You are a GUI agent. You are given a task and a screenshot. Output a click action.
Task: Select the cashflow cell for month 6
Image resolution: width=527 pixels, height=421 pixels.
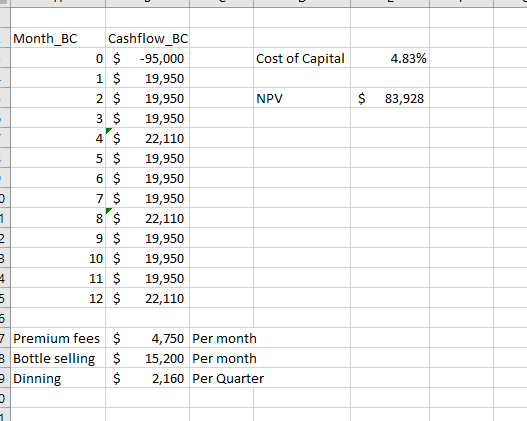point(148,178)
